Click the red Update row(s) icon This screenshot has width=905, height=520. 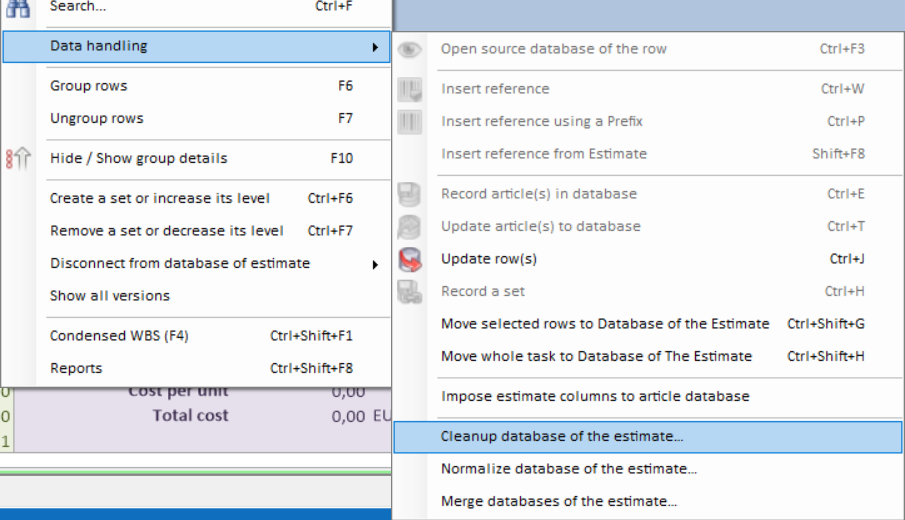tap(410, 260)
